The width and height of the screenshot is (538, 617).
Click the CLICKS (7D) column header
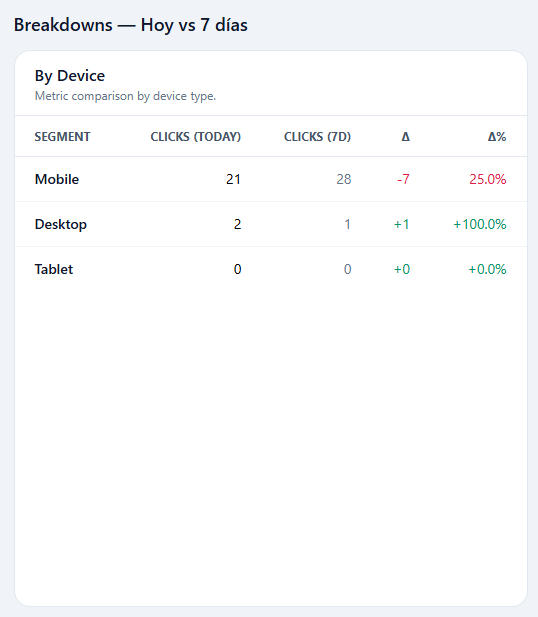click(x=317, y=137)
